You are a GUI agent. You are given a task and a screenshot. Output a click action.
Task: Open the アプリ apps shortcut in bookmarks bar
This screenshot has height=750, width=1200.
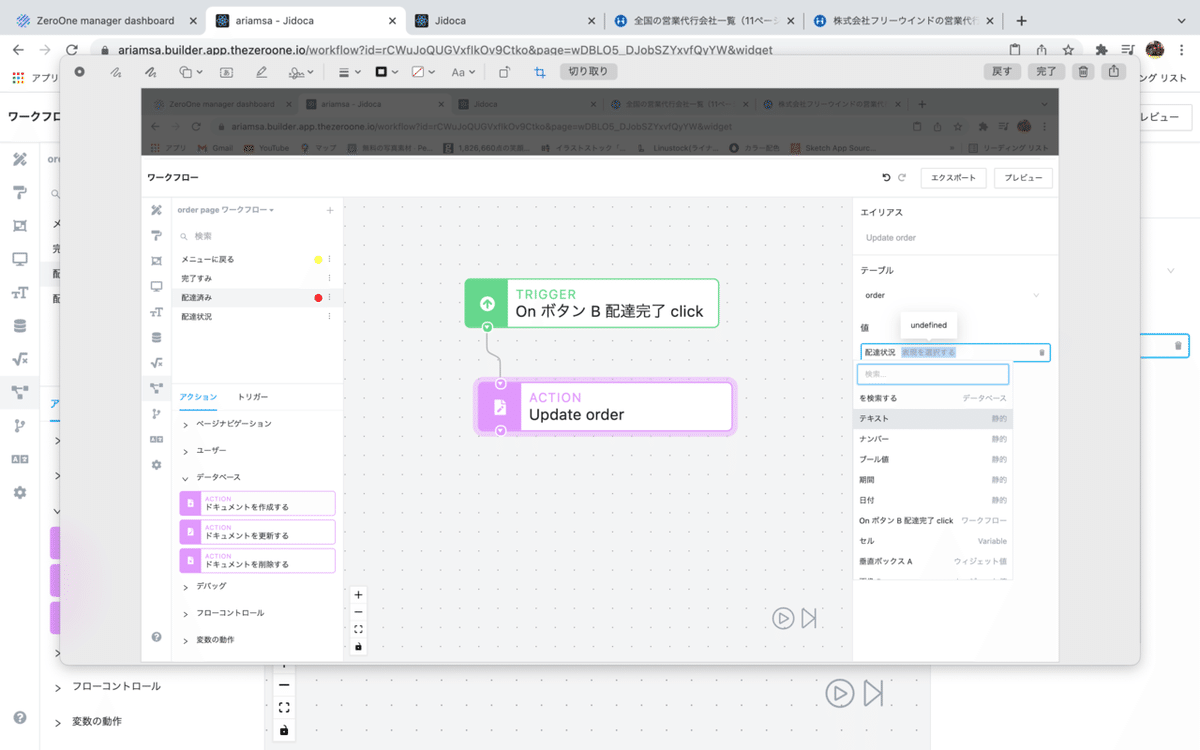coord(35,77)
